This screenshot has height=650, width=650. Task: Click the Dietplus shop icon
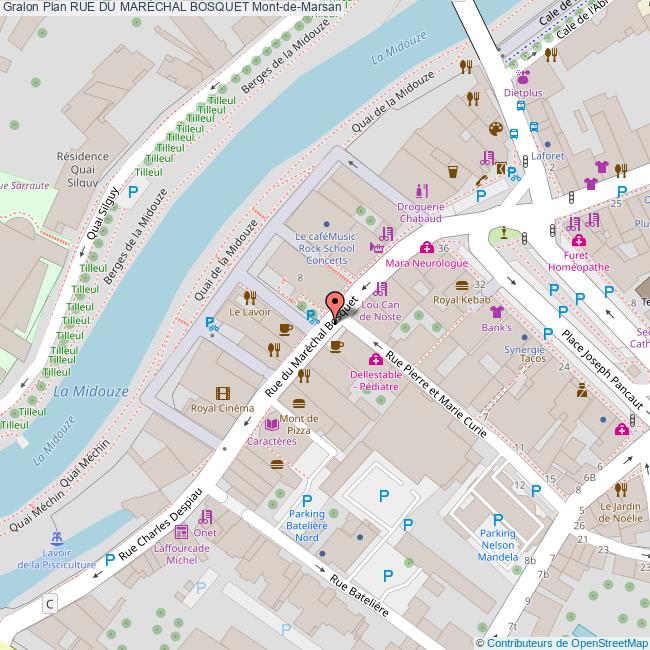coord(523,77)
